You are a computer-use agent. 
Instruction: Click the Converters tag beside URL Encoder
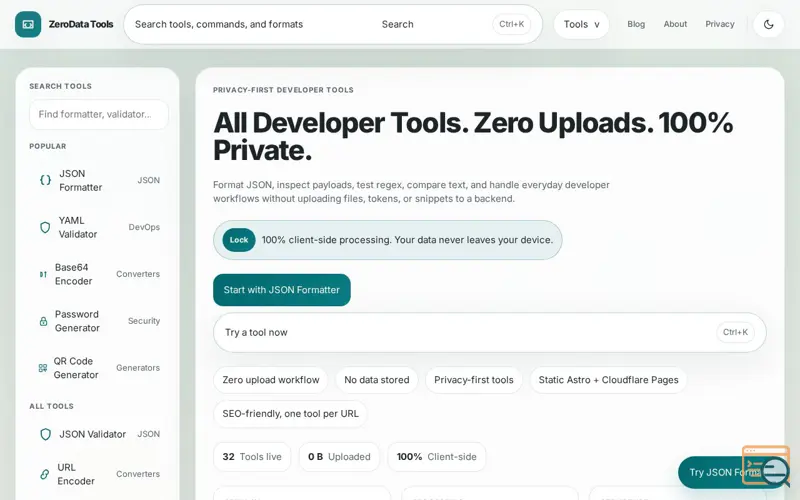[x=138, y=474]
